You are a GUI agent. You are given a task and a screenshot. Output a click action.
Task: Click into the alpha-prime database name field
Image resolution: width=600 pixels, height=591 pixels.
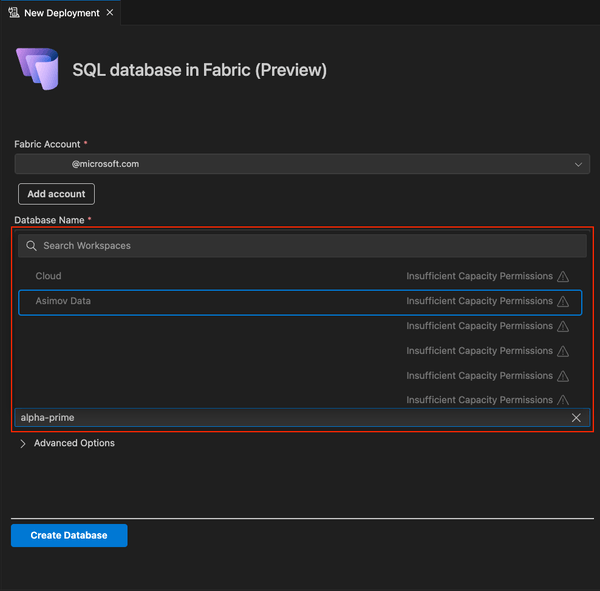[290, 418]
